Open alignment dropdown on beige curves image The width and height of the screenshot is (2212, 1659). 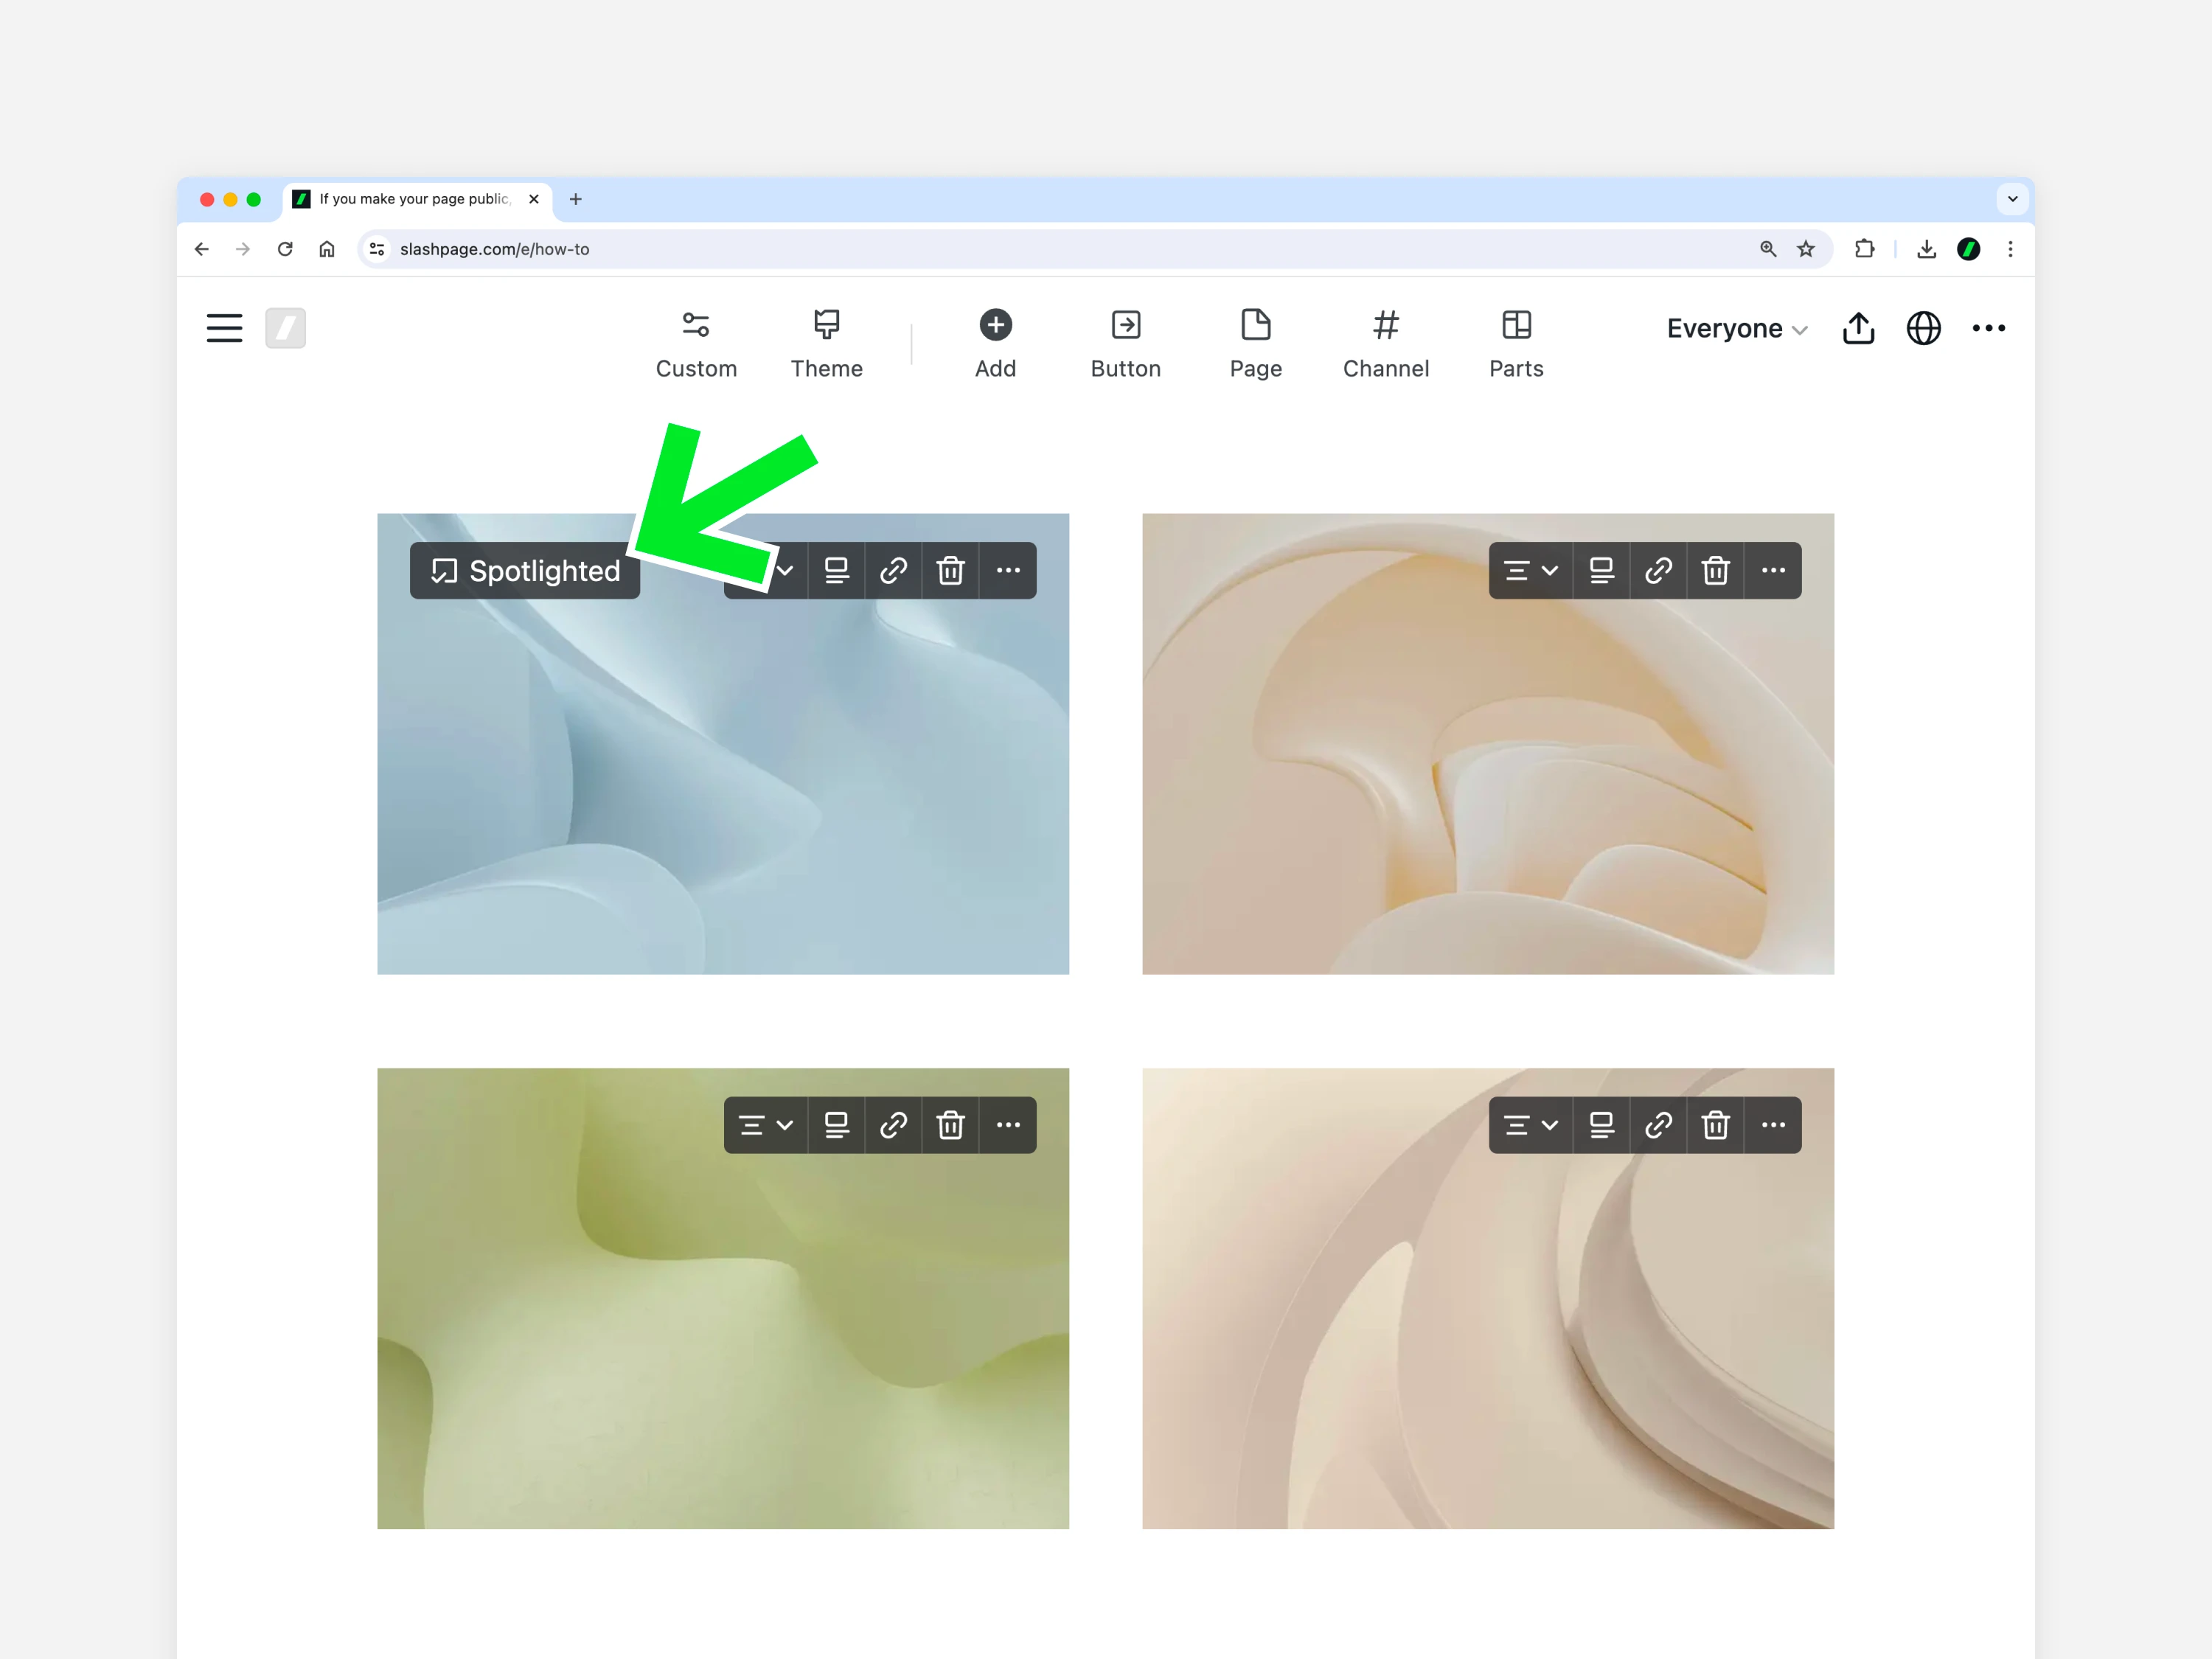1531,1125
